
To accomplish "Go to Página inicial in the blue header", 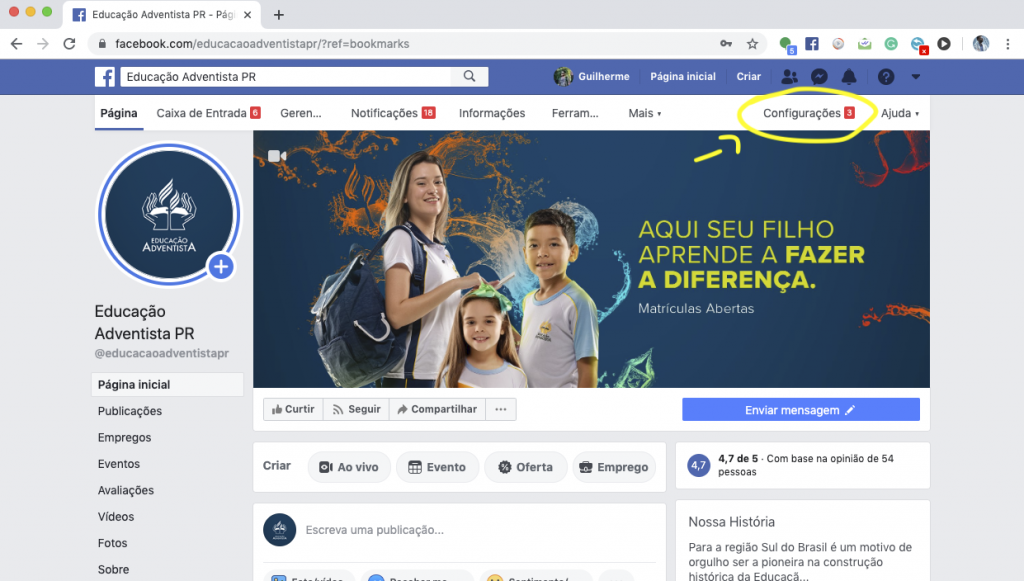I will pyautogui.click(x=682, y=76).
